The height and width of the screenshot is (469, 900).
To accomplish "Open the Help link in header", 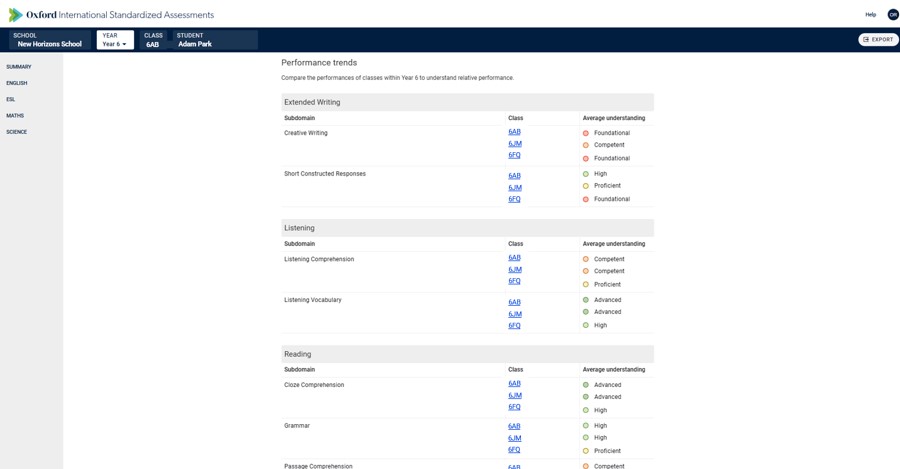I will click(871, 15).
